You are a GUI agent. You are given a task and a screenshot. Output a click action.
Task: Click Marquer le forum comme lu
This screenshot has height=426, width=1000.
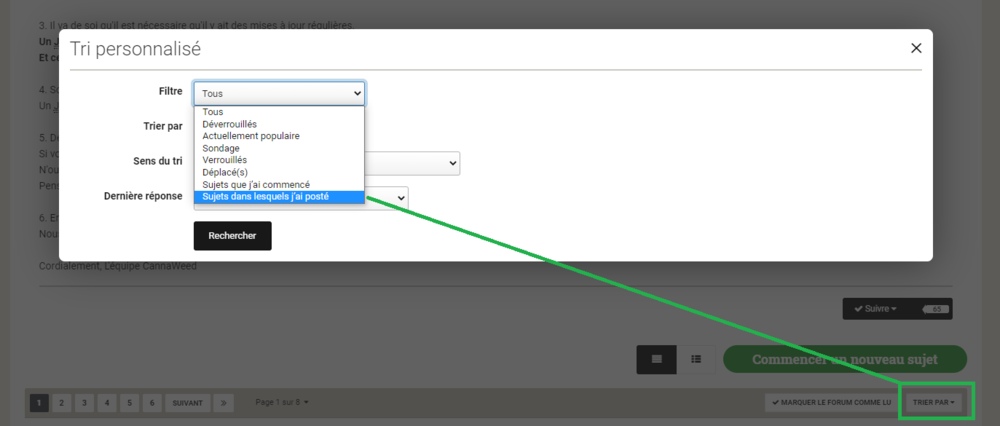(x=831, y=402)
